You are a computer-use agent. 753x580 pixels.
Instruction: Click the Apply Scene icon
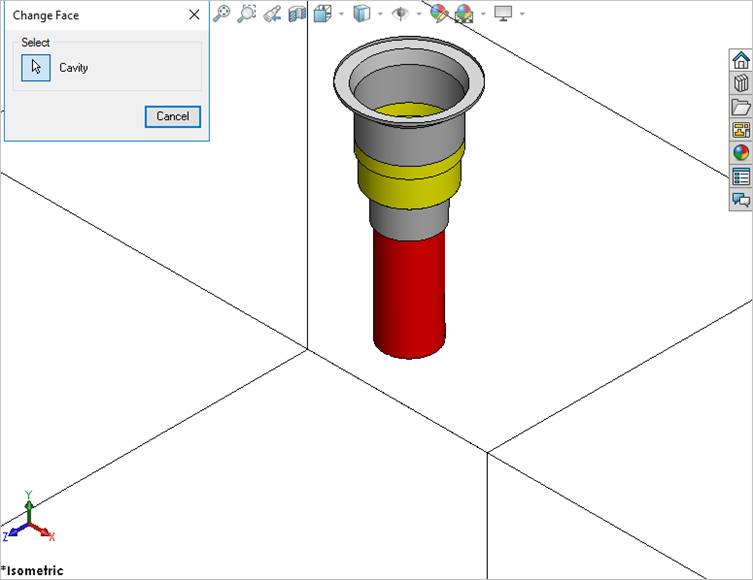pos(464,13)
